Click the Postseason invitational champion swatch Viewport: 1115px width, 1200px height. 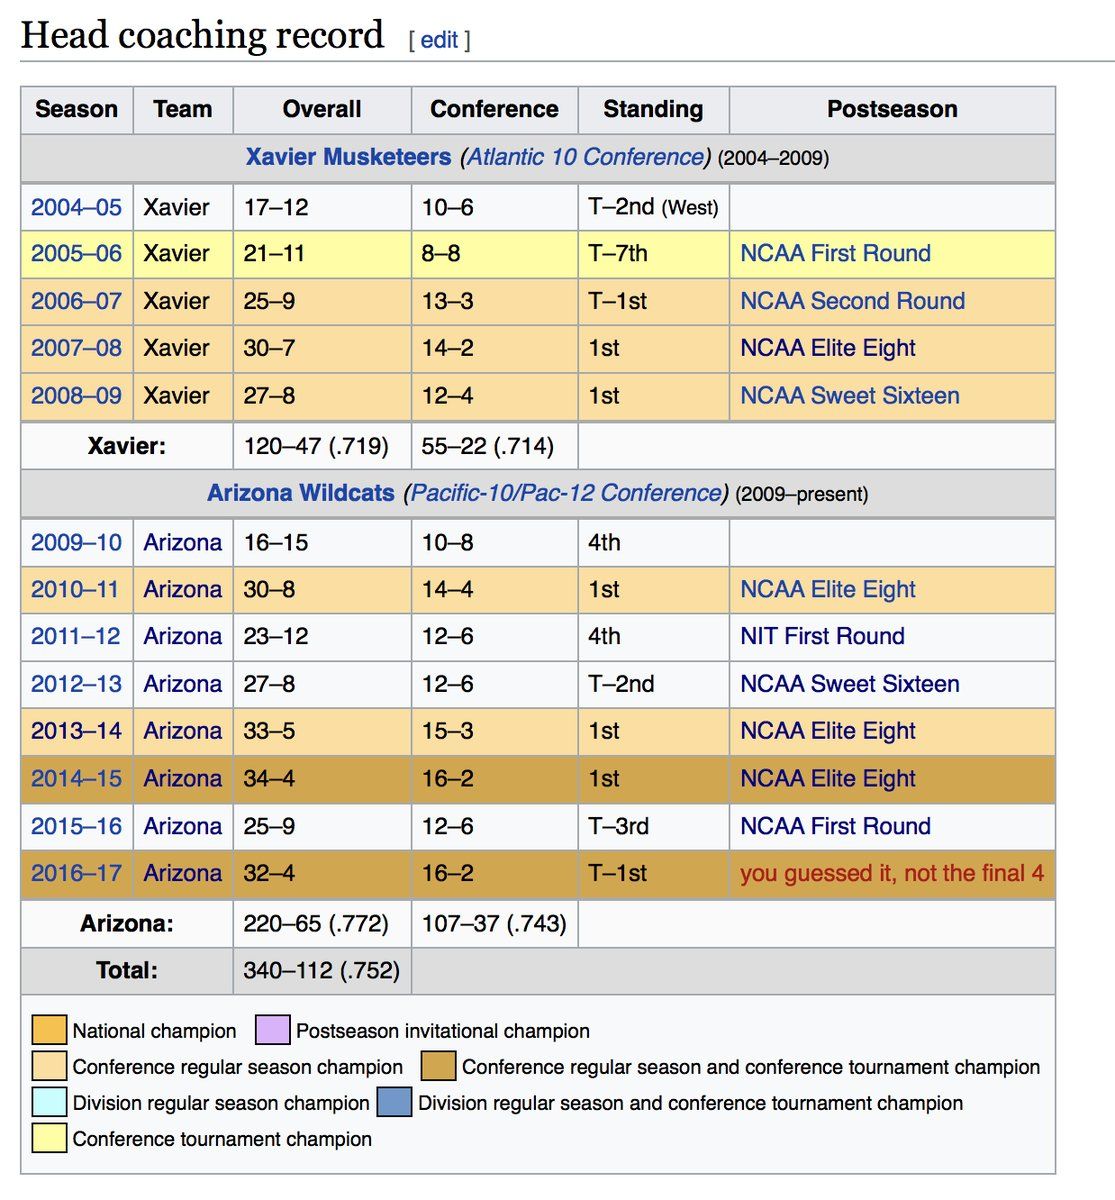(273, 1030)
